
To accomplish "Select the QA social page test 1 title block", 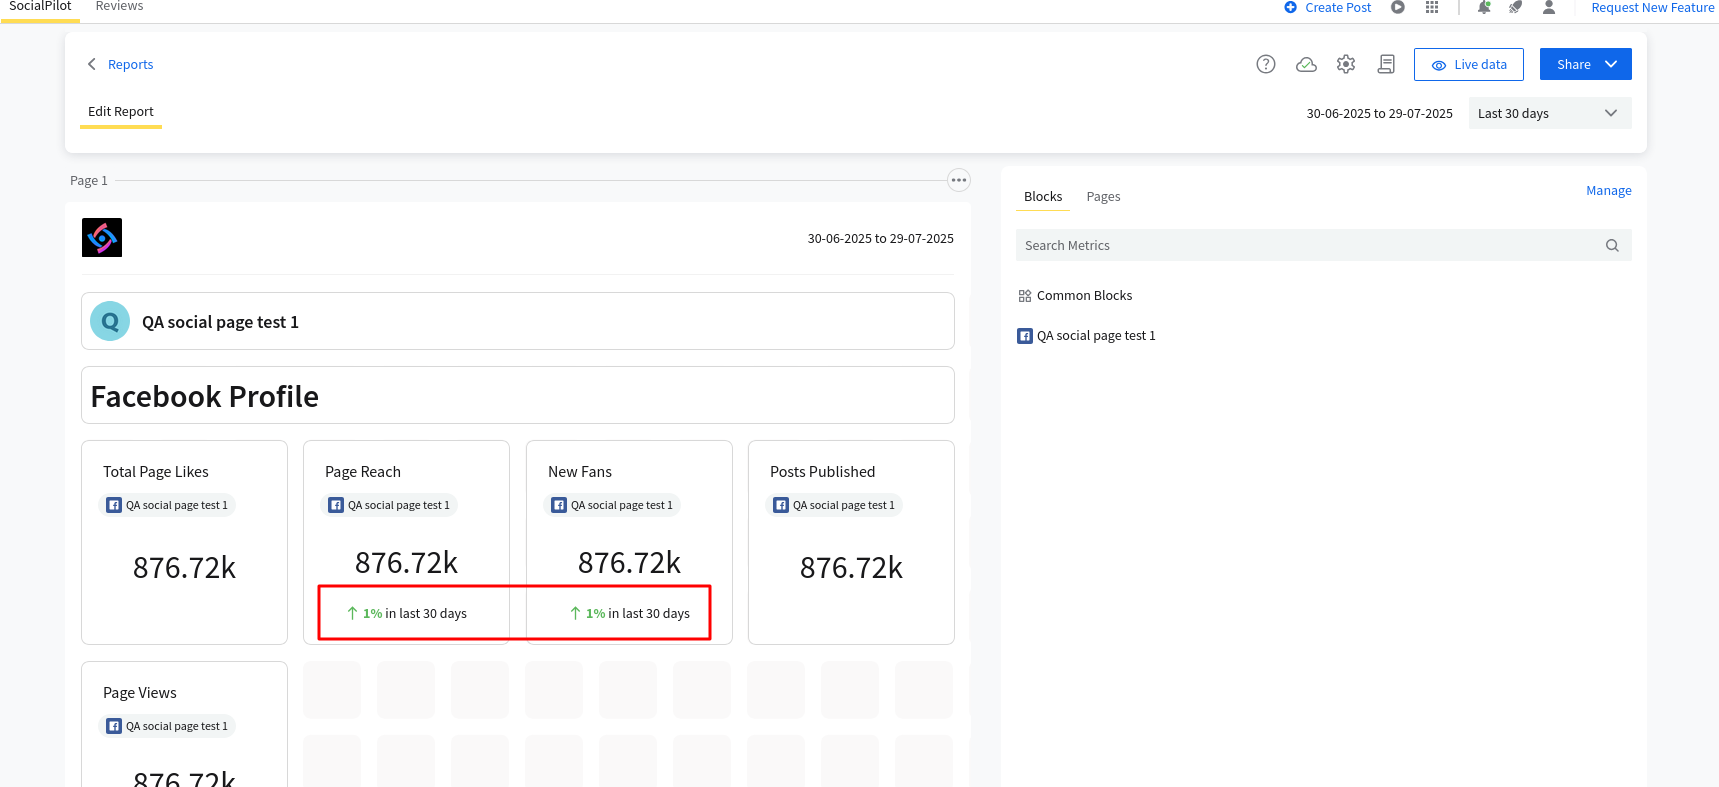I will (518, 321).
